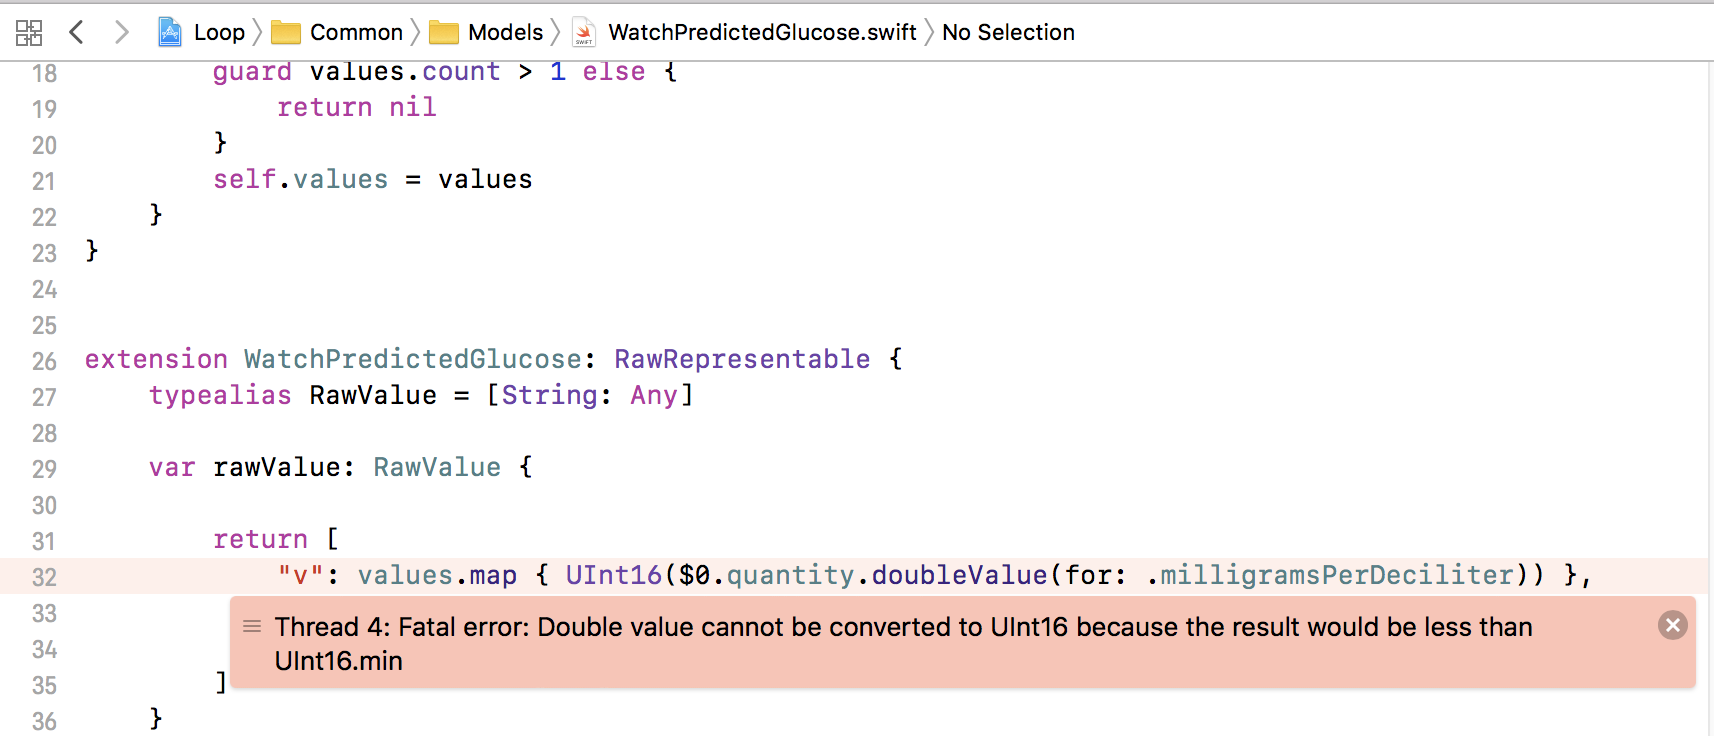Click the Thread 4 fatal error message
Screen dimensions: 1714x736
903,643
